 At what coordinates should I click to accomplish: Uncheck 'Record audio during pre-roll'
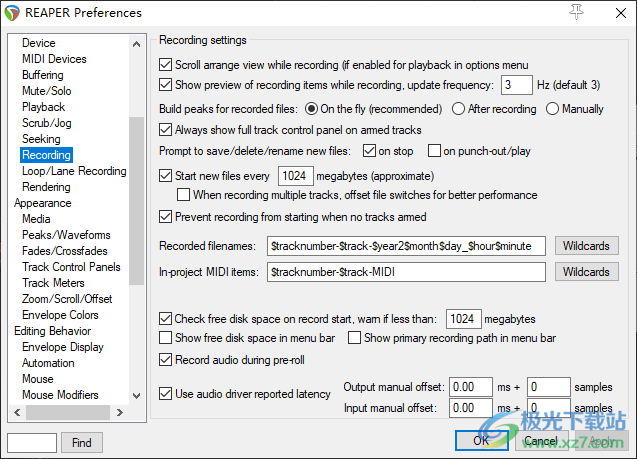coord(166,360)
